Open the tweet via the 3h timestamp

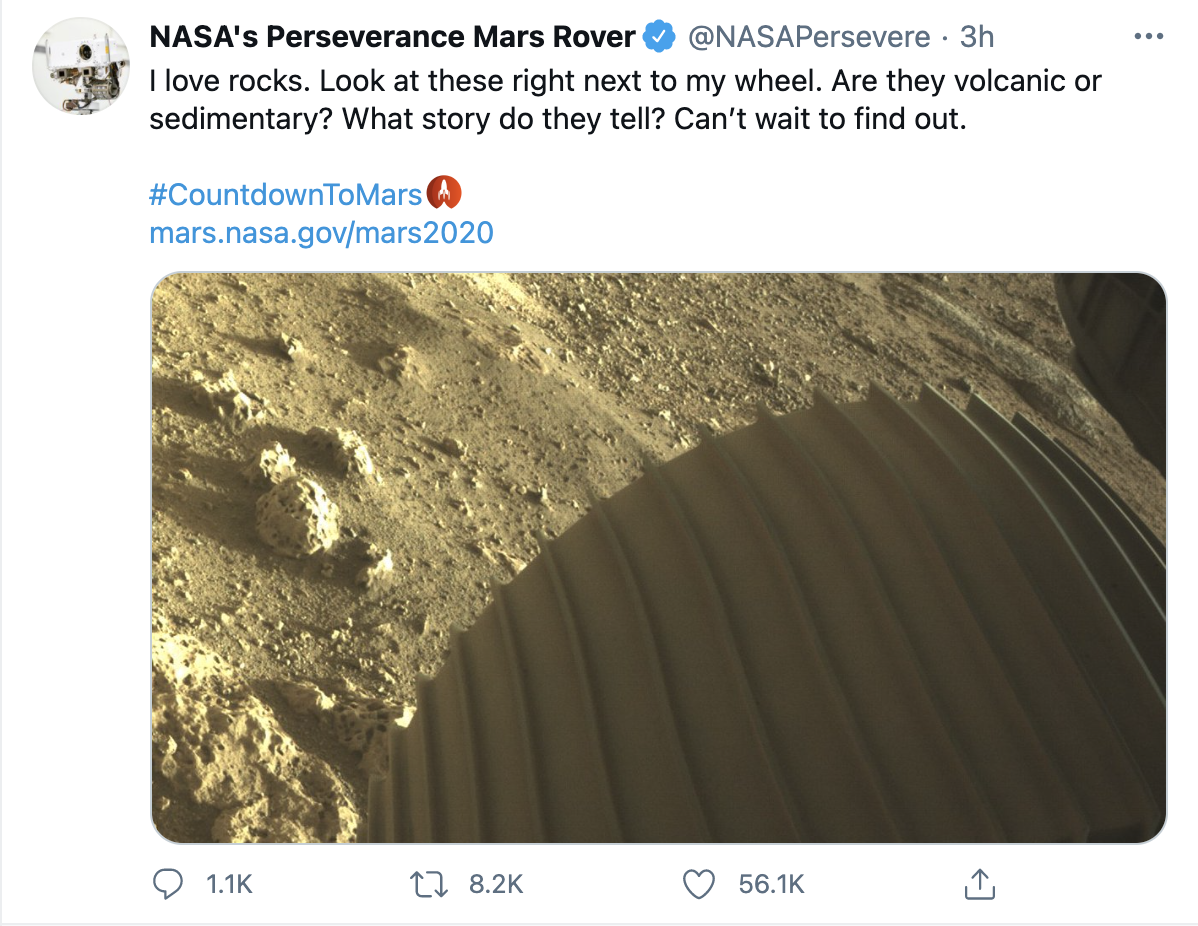coord(977,38)
